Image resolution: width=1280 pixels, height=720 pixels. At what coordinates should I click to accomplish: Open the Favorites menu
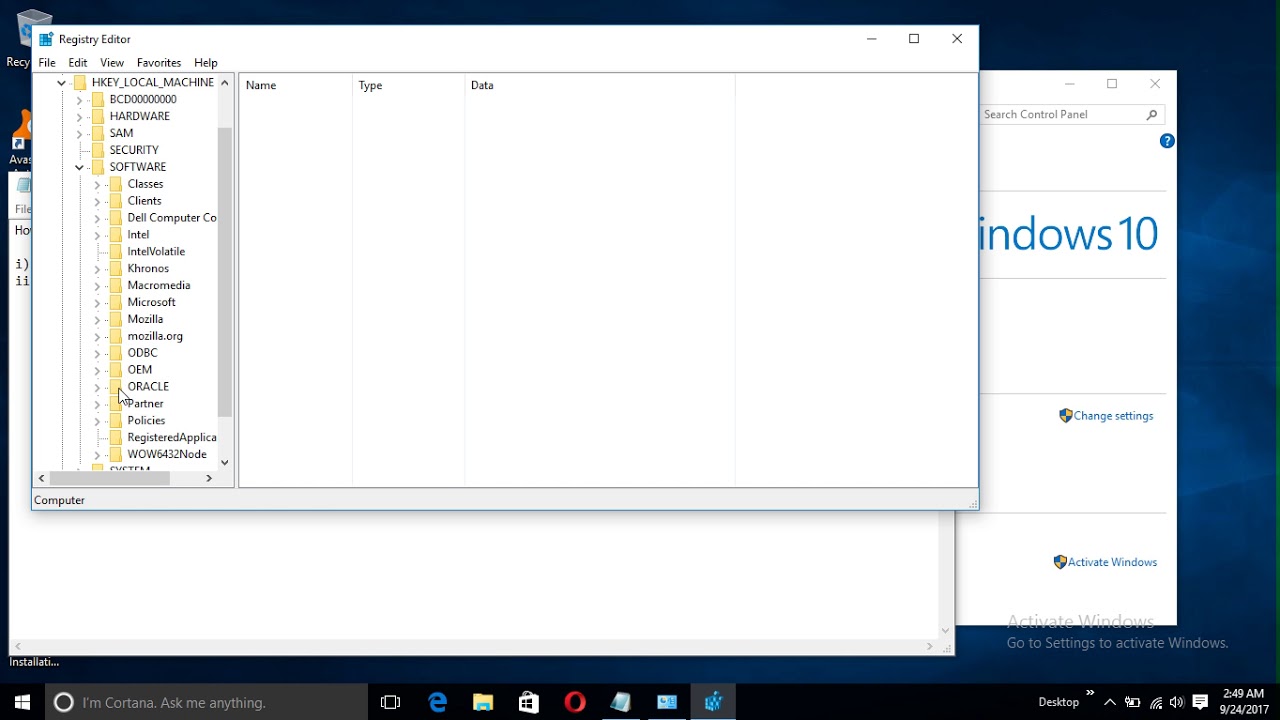(x=159, y=62)
